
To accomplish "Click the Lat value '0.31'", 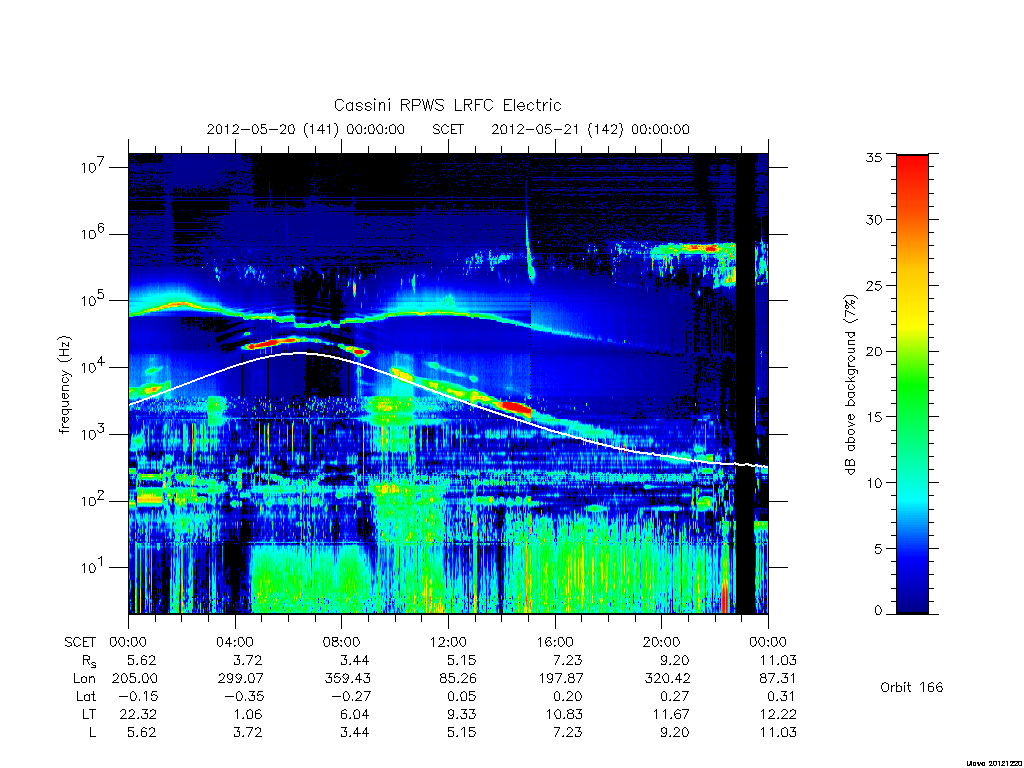I will tap(782, 697).
